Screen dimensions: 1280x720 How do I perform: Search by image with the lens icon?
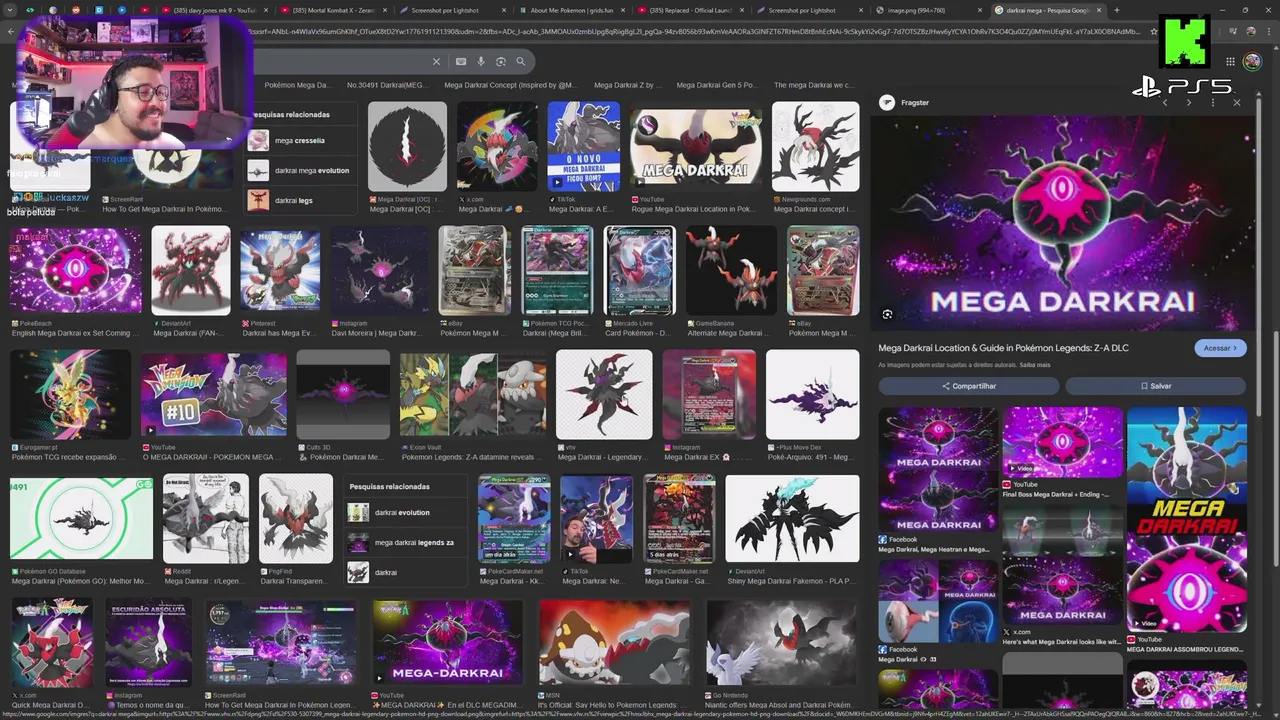tap(501, 61)
